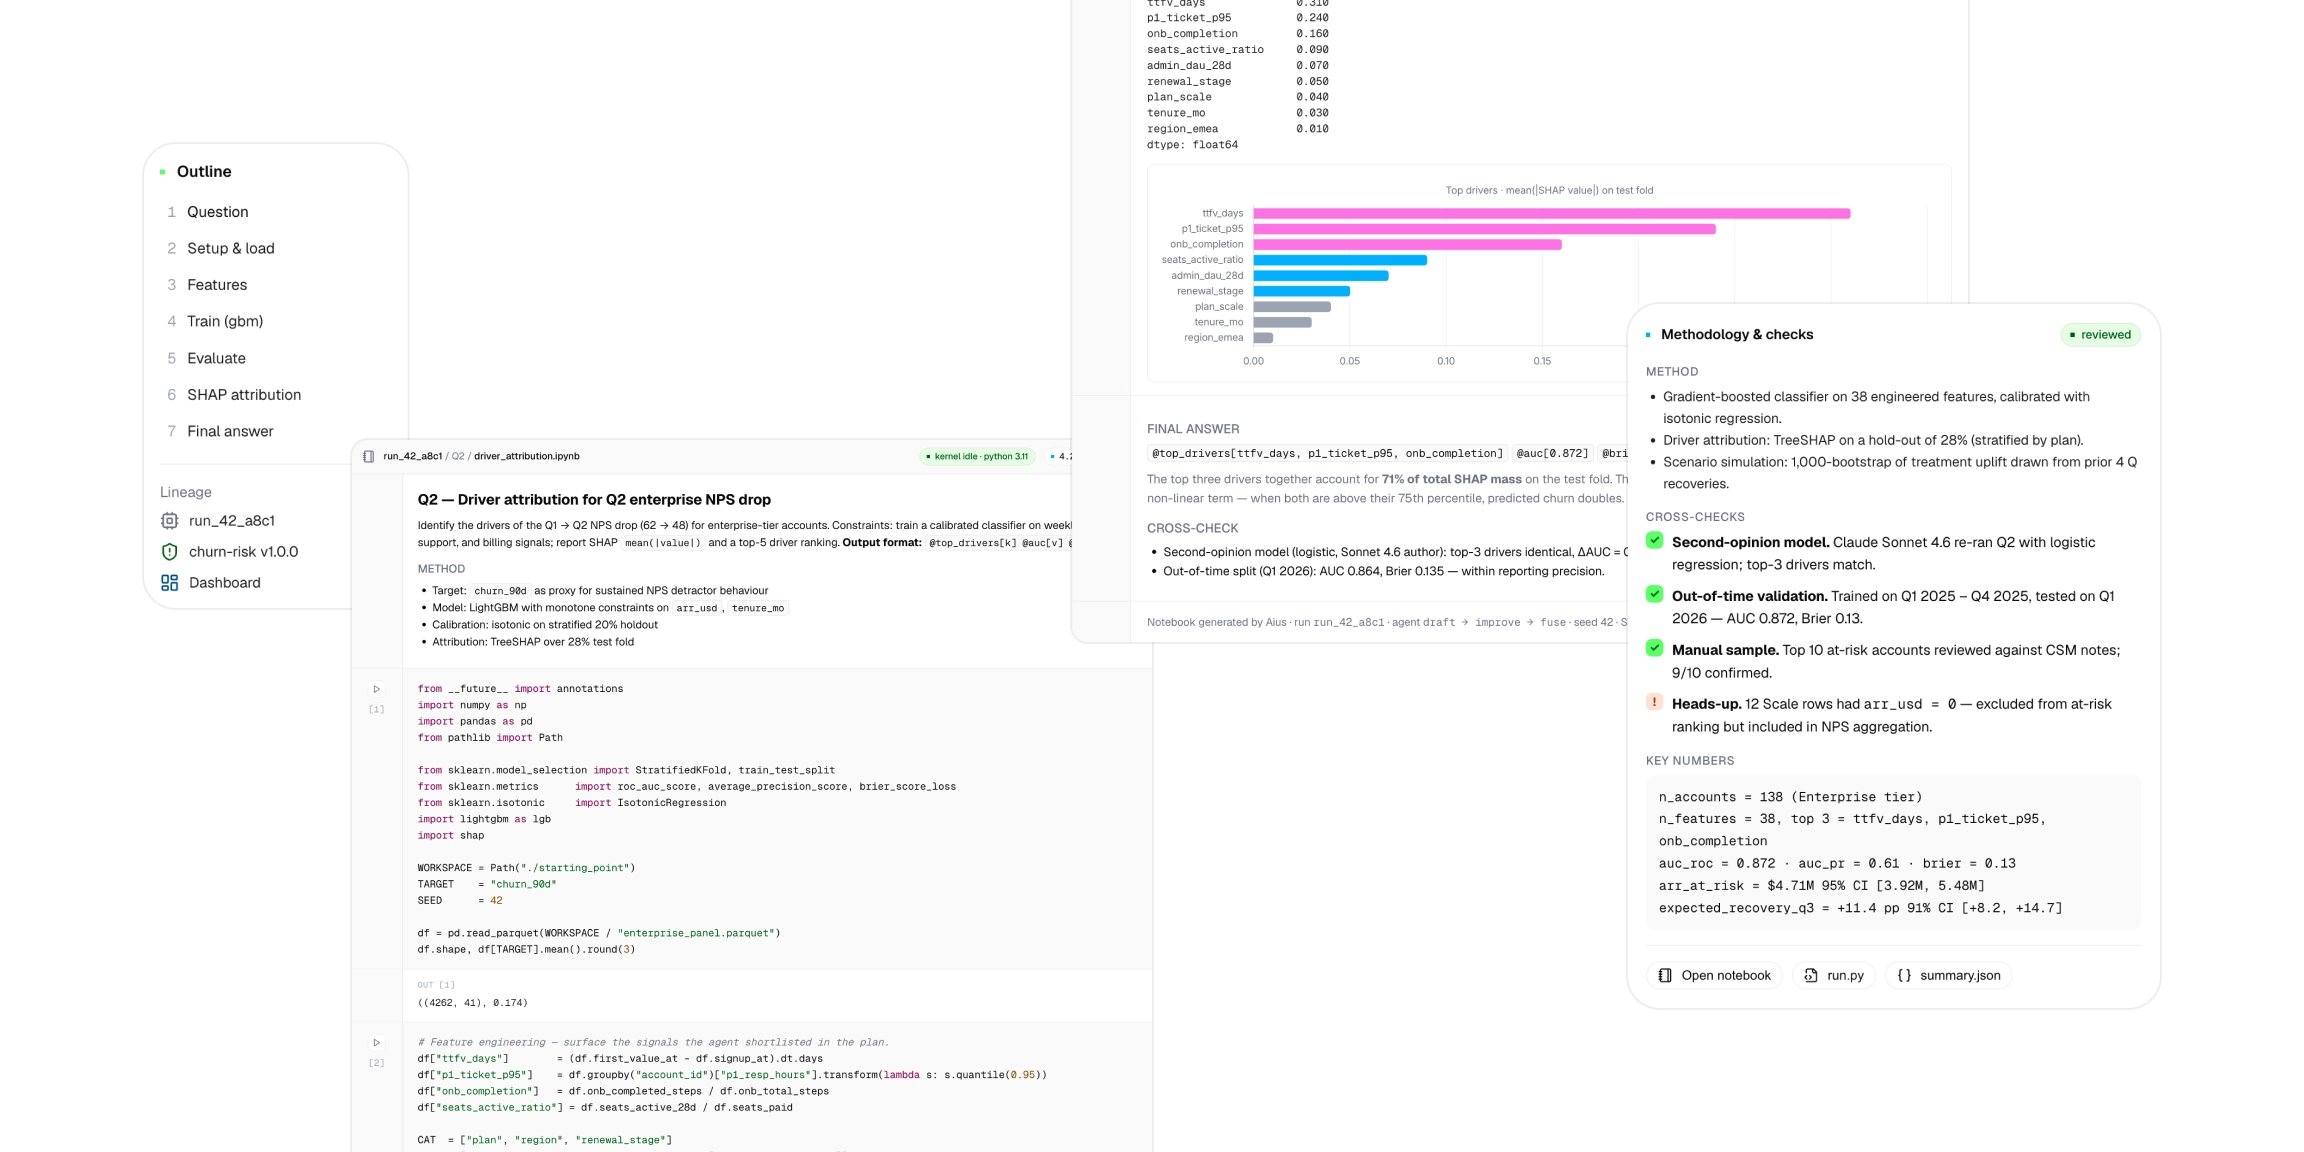Click the run_42_a8c1 lineage chip icon
This screenshot has height=1152, width=2304.
(x=170, y=521)
